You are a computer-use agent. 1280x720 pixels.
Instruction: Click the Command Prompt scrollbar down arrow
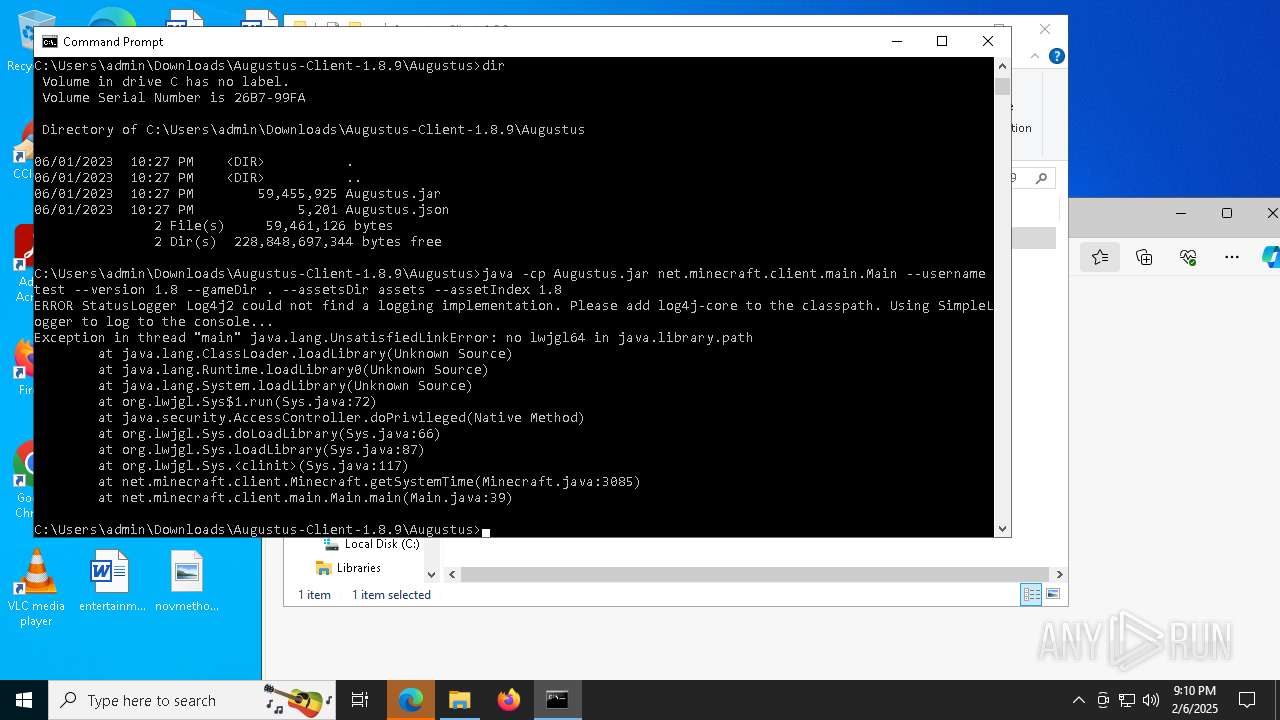1002,528
